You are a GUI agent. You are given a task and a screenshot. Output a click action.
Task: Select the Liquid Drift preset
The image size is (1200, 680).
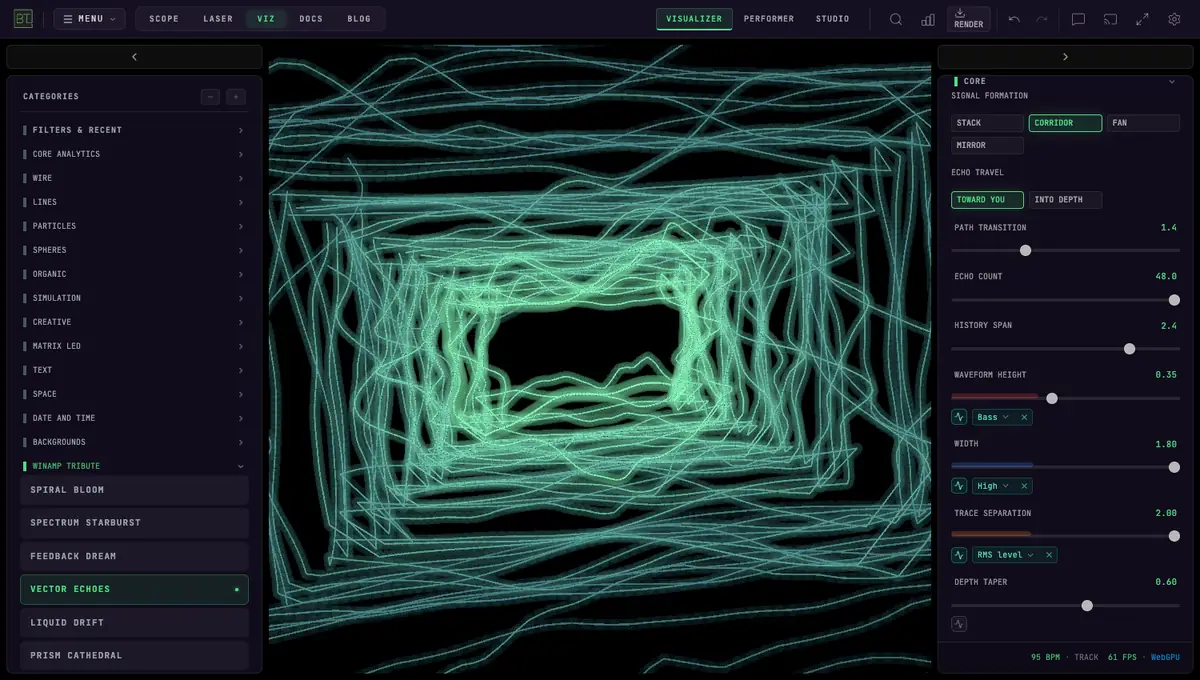pos(134,622)
